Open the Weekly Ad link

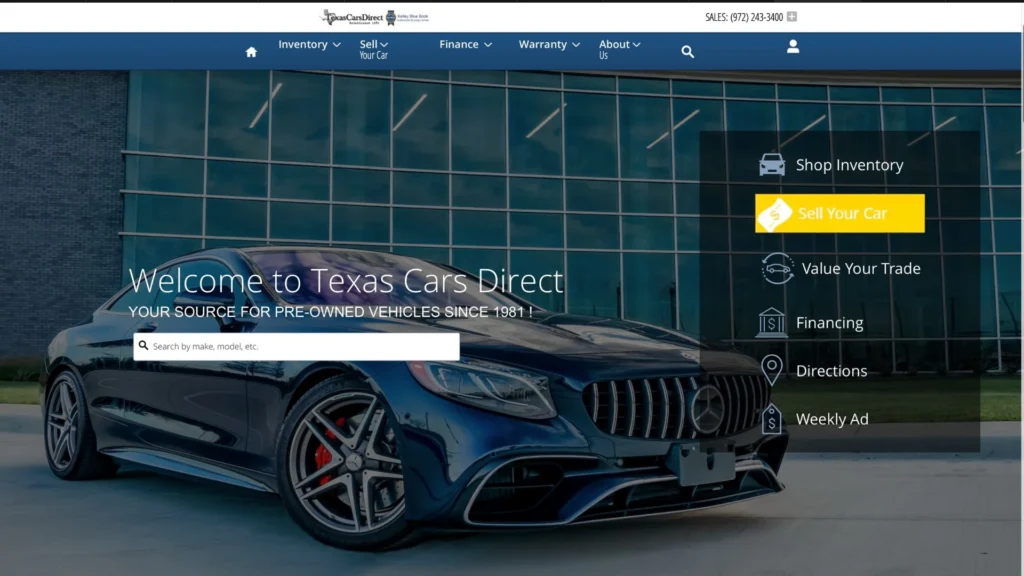click(832, 419)
